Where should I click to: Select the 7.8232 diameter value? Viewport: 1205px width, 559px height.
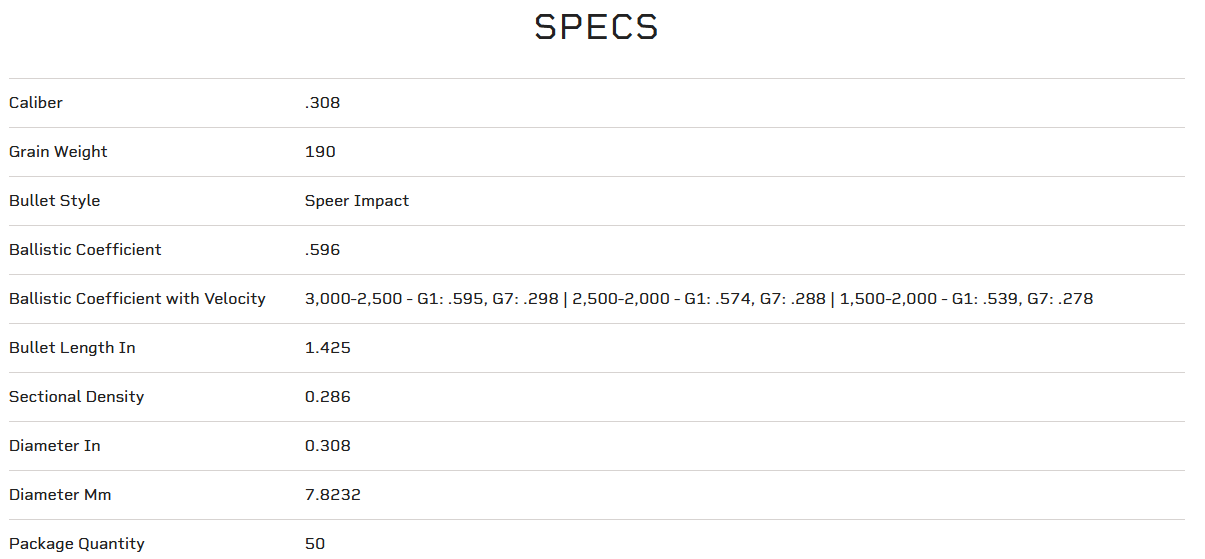point(332,495)
